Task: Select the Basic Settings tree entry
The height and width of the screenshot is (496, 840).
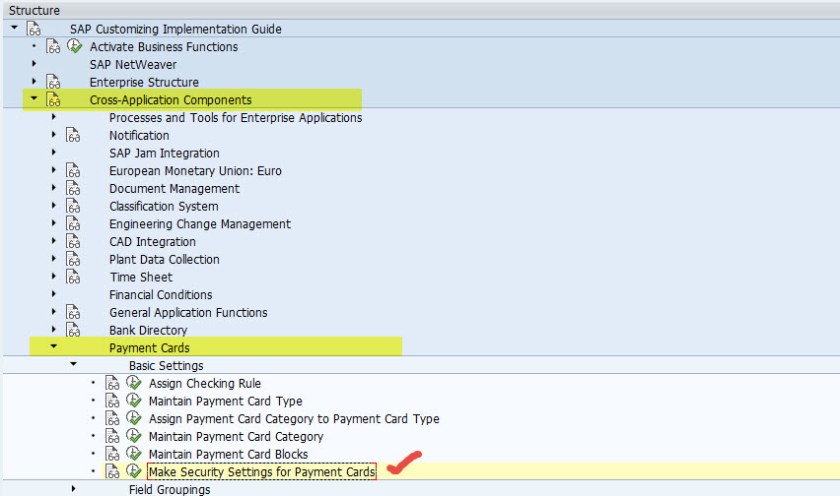Action: click(166, 366)
